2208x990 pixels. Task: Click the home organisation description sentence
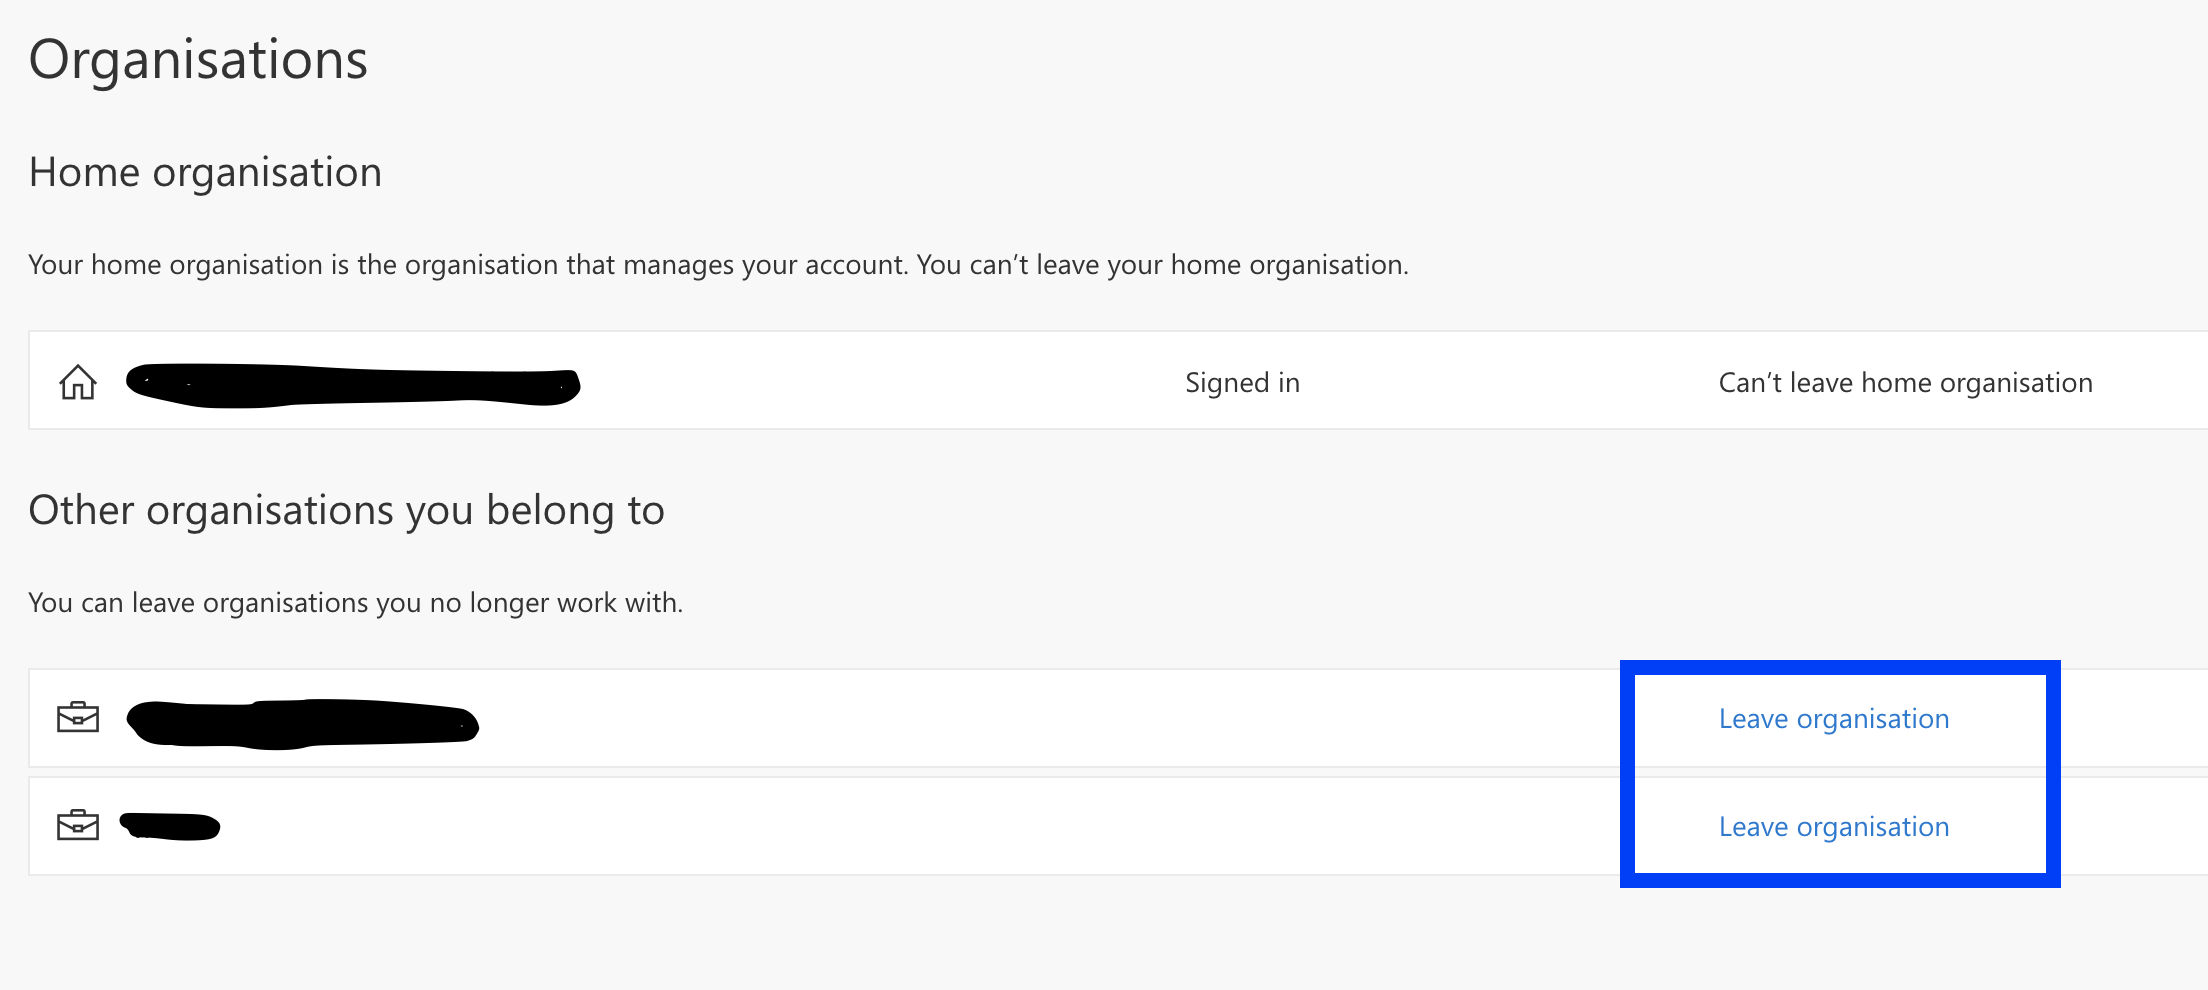point(718,265)
